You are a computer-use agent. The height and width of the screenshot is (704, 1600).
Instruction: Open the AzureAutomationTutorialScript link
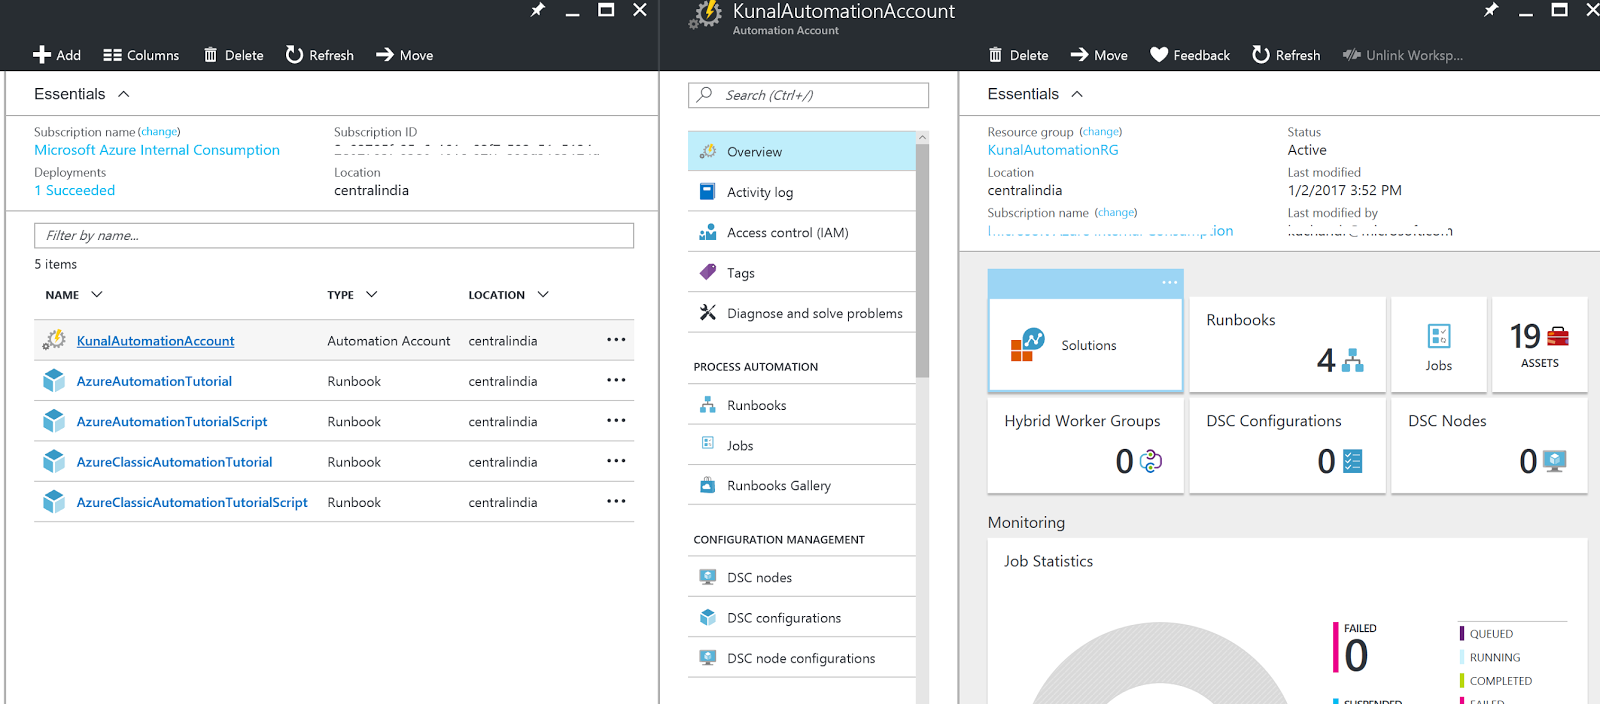pyautogui.click(x=172, y=421)
